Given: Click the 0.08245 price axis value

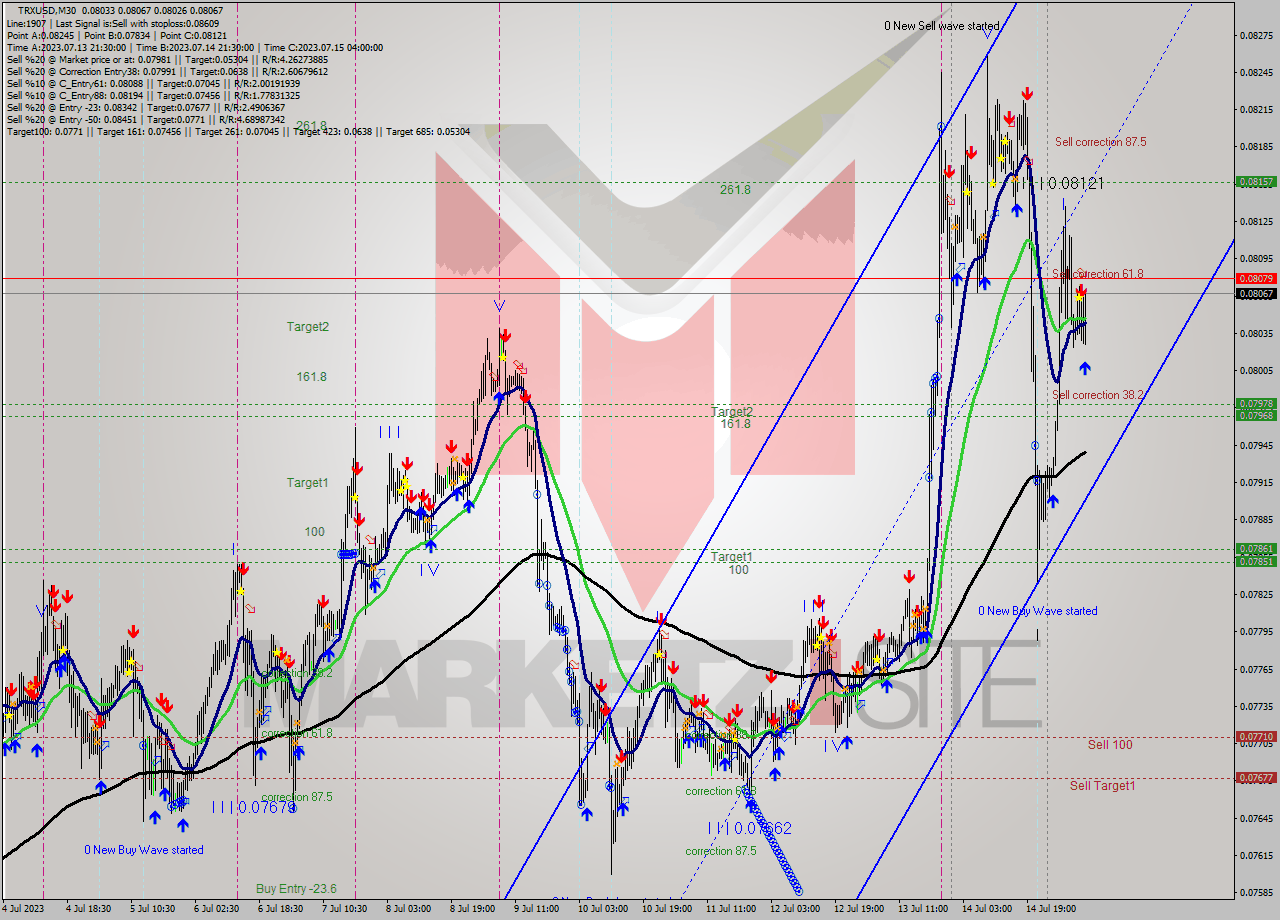Looking at the screenshot, I should (x=1255, y=72).
